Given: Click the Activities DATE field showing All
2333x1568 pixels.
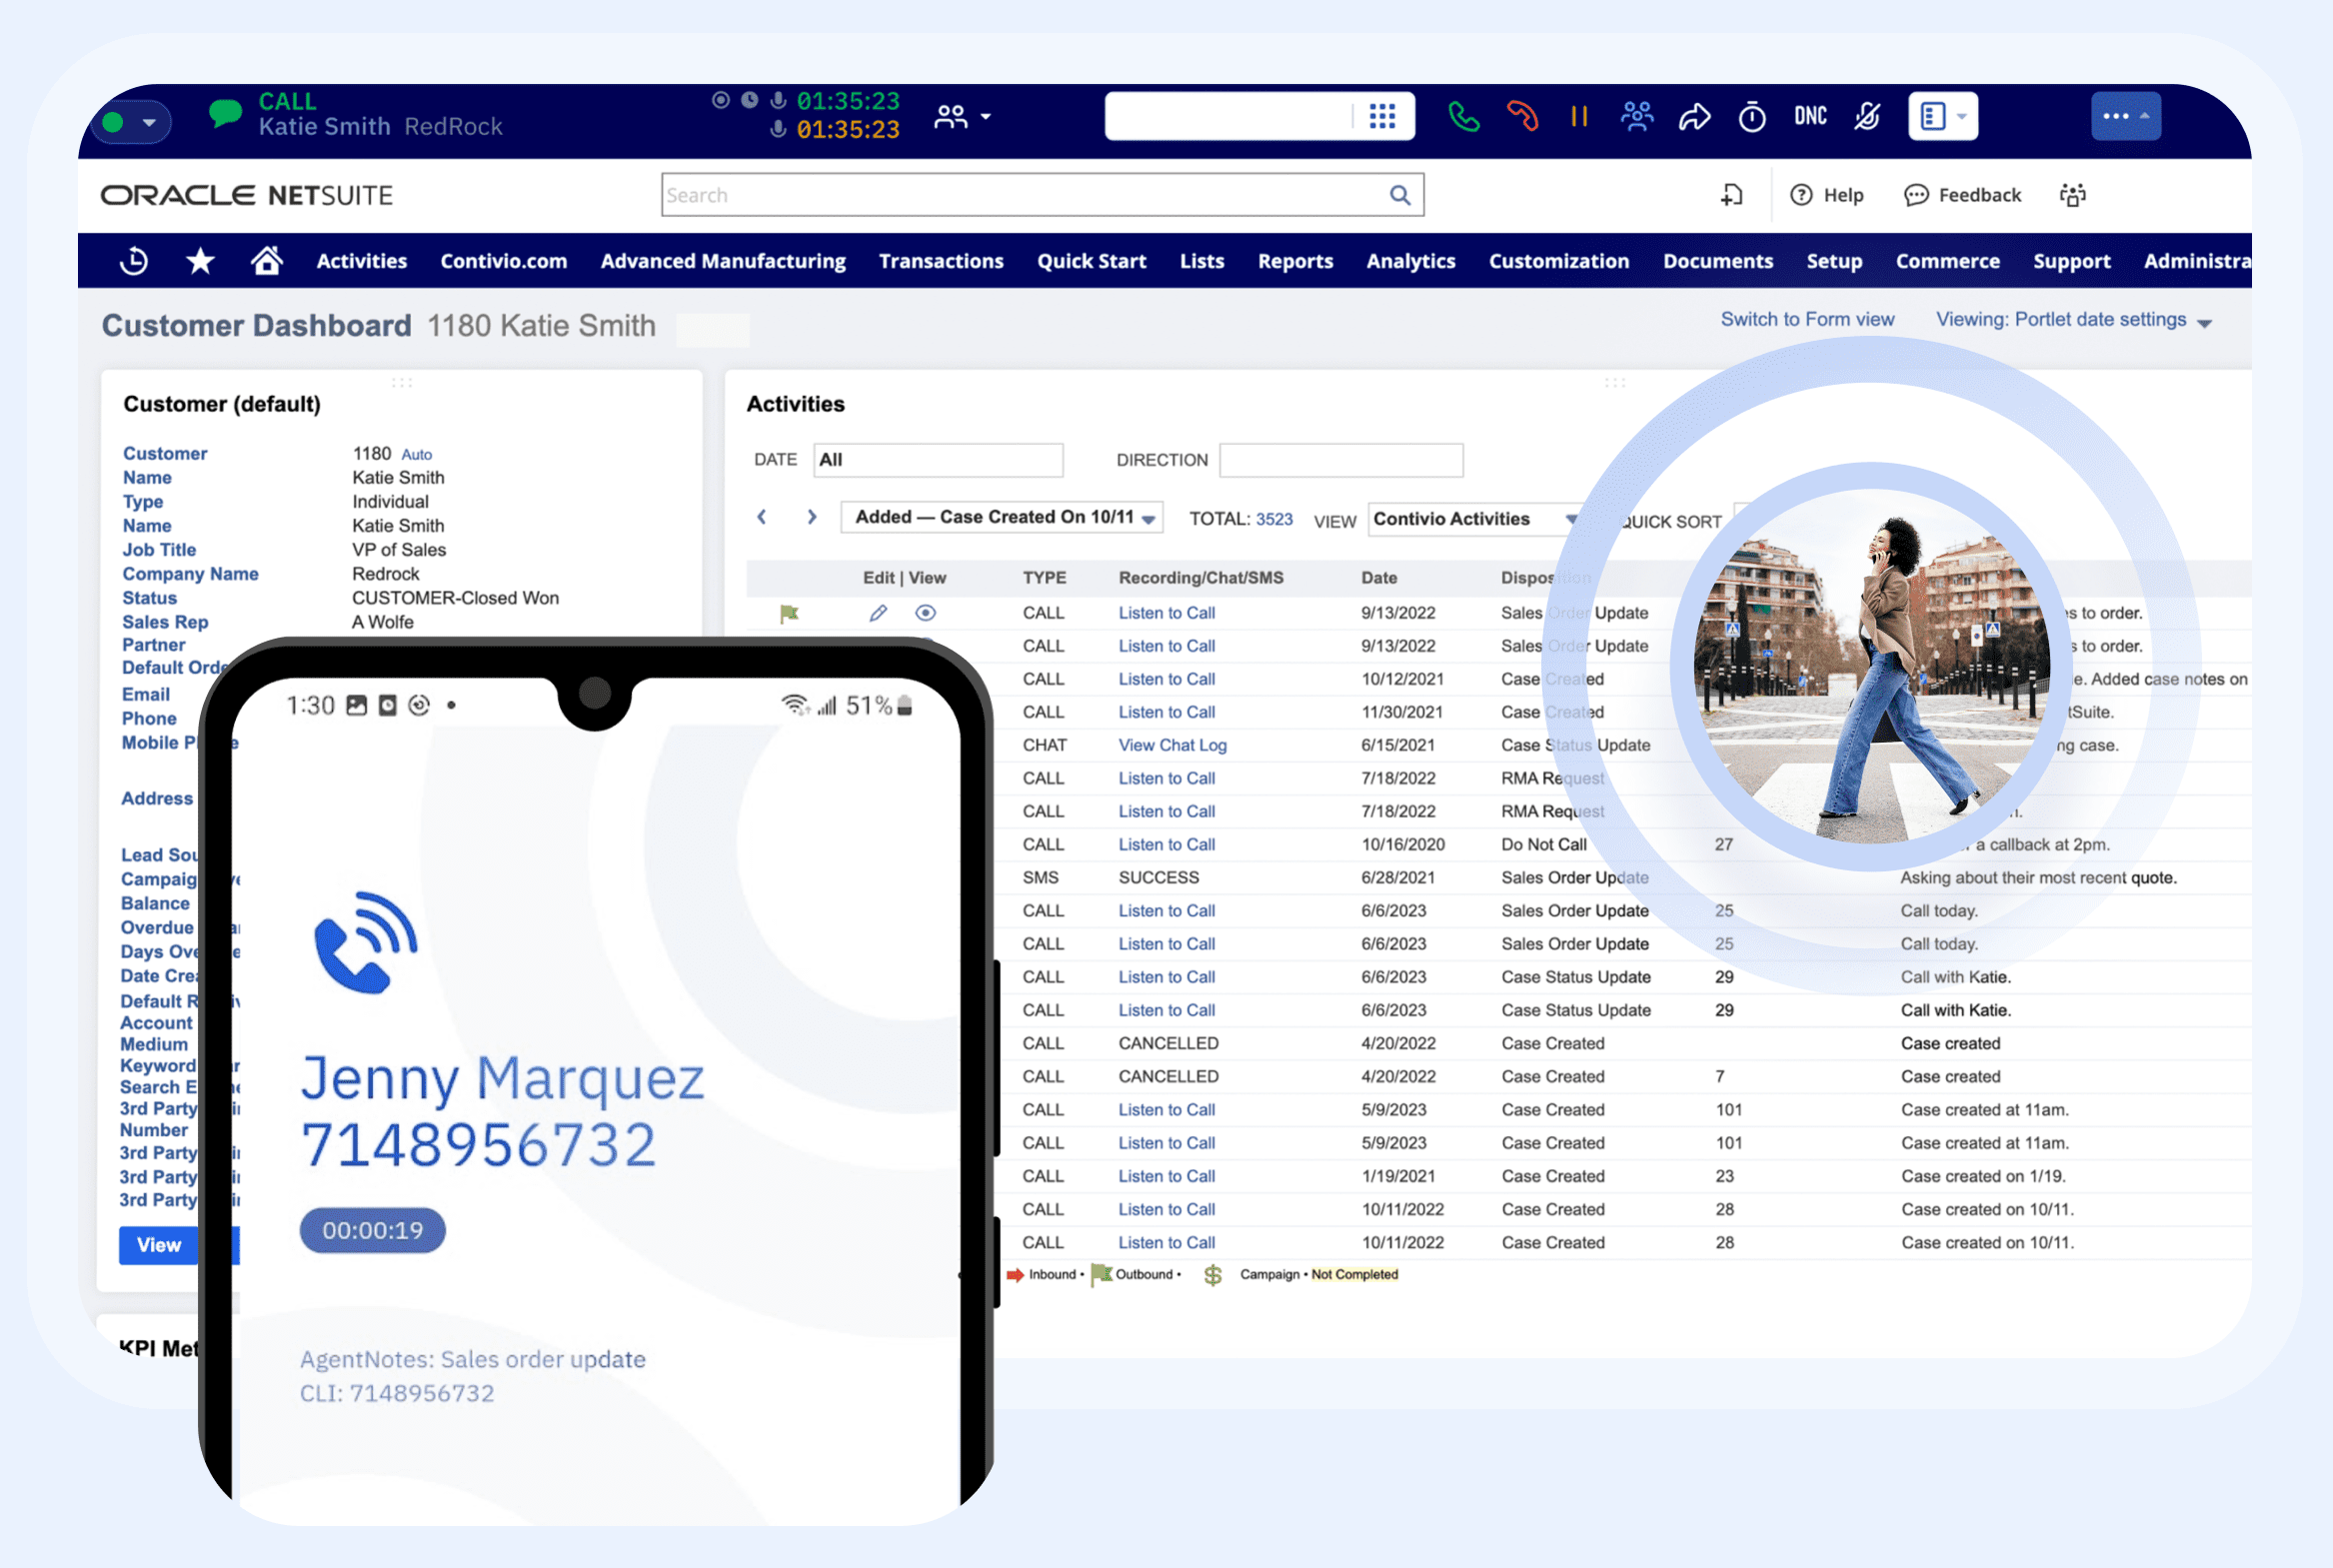Looking at the screenshot, I should pos(938,460).
